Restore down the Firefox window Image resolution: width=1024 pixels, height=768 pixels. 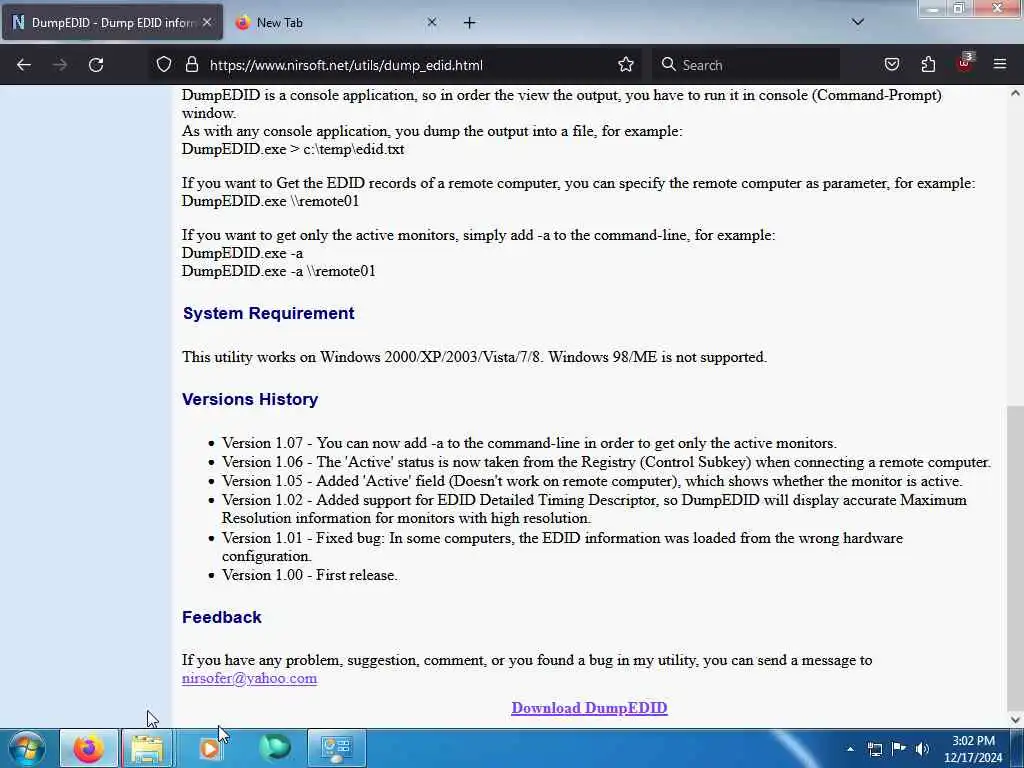tap(959, 8)
